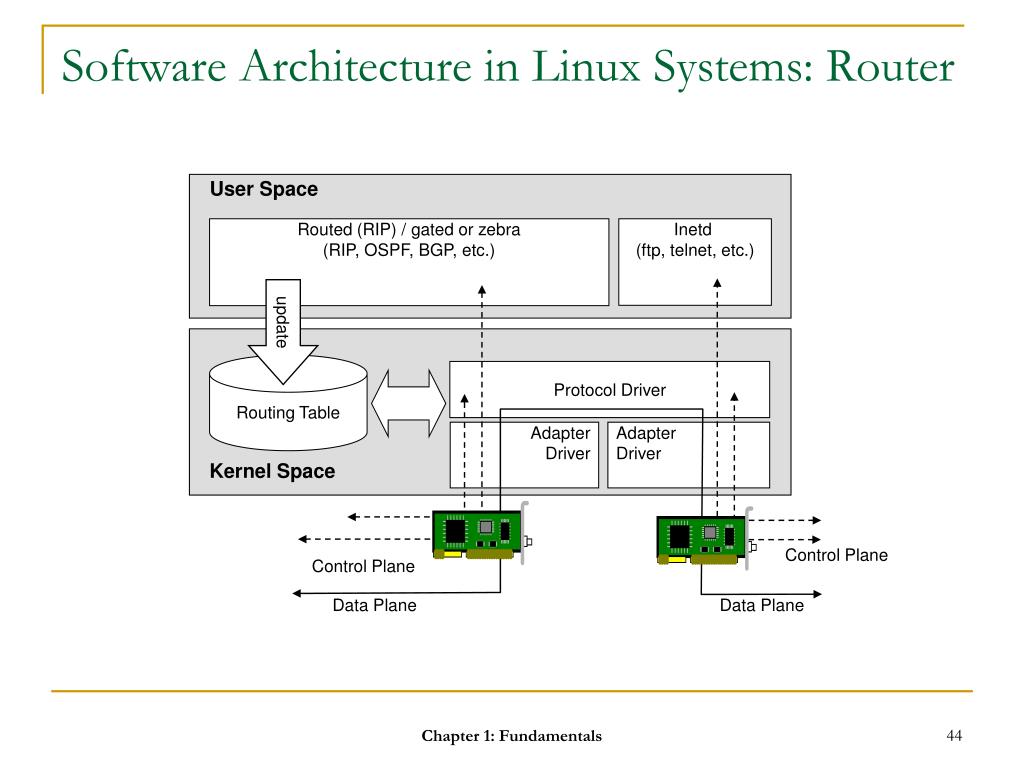Select the right network interface card image
The image size is (1024, 768).
coord(699,538)
